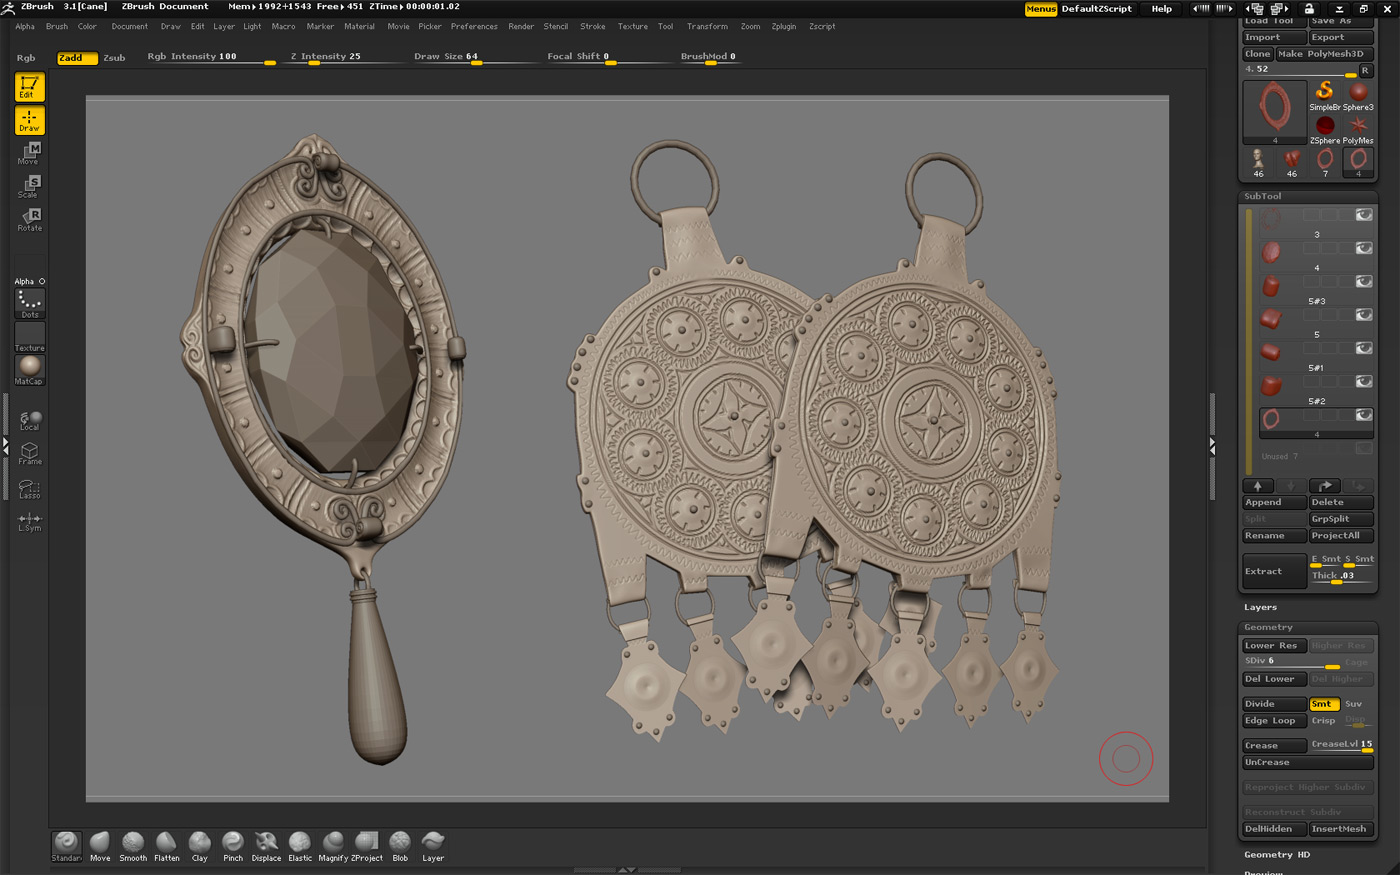Screen dimensions: 1400x875
Task: Select the ZSphere tool
Action: pos(1325,129)
